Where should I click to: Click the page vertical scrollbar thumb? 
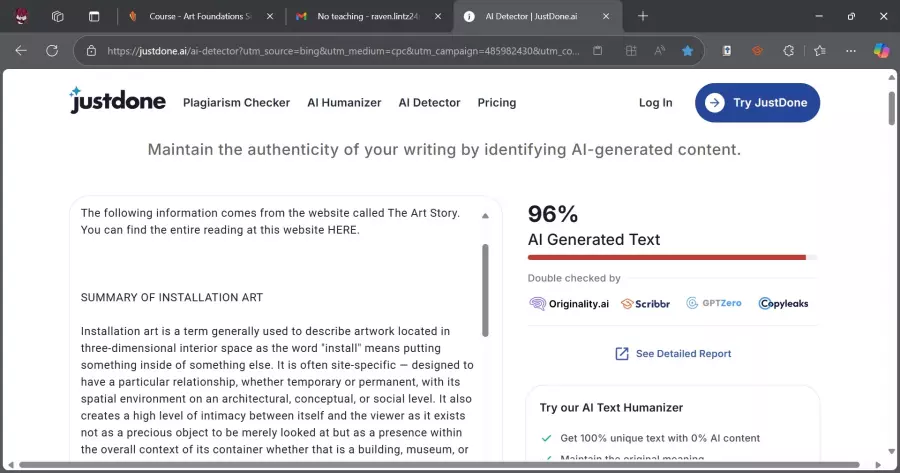[x=891, y=108]
